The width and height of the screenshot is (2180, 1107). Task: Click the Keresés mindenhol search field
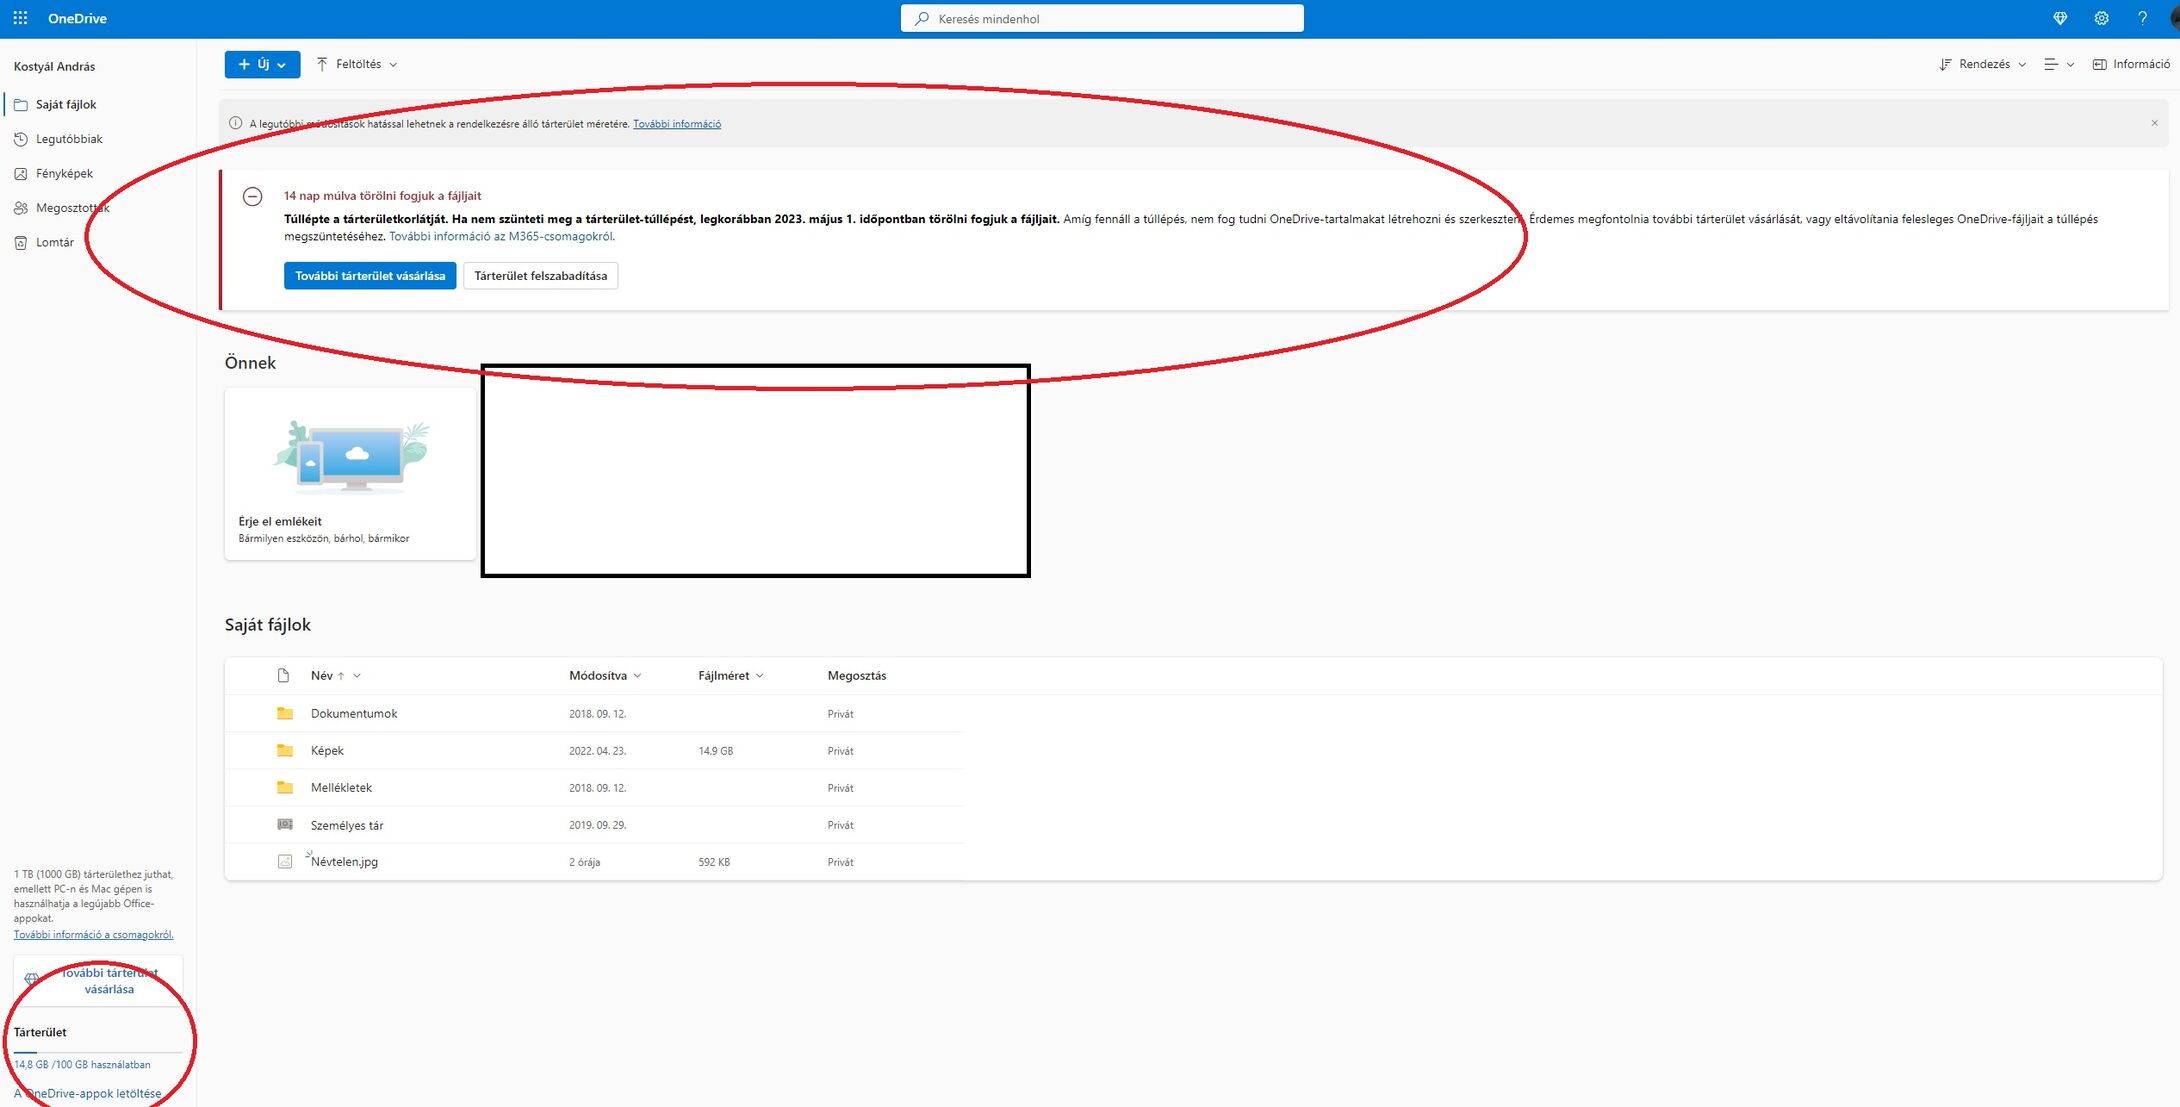[1102, 18]
